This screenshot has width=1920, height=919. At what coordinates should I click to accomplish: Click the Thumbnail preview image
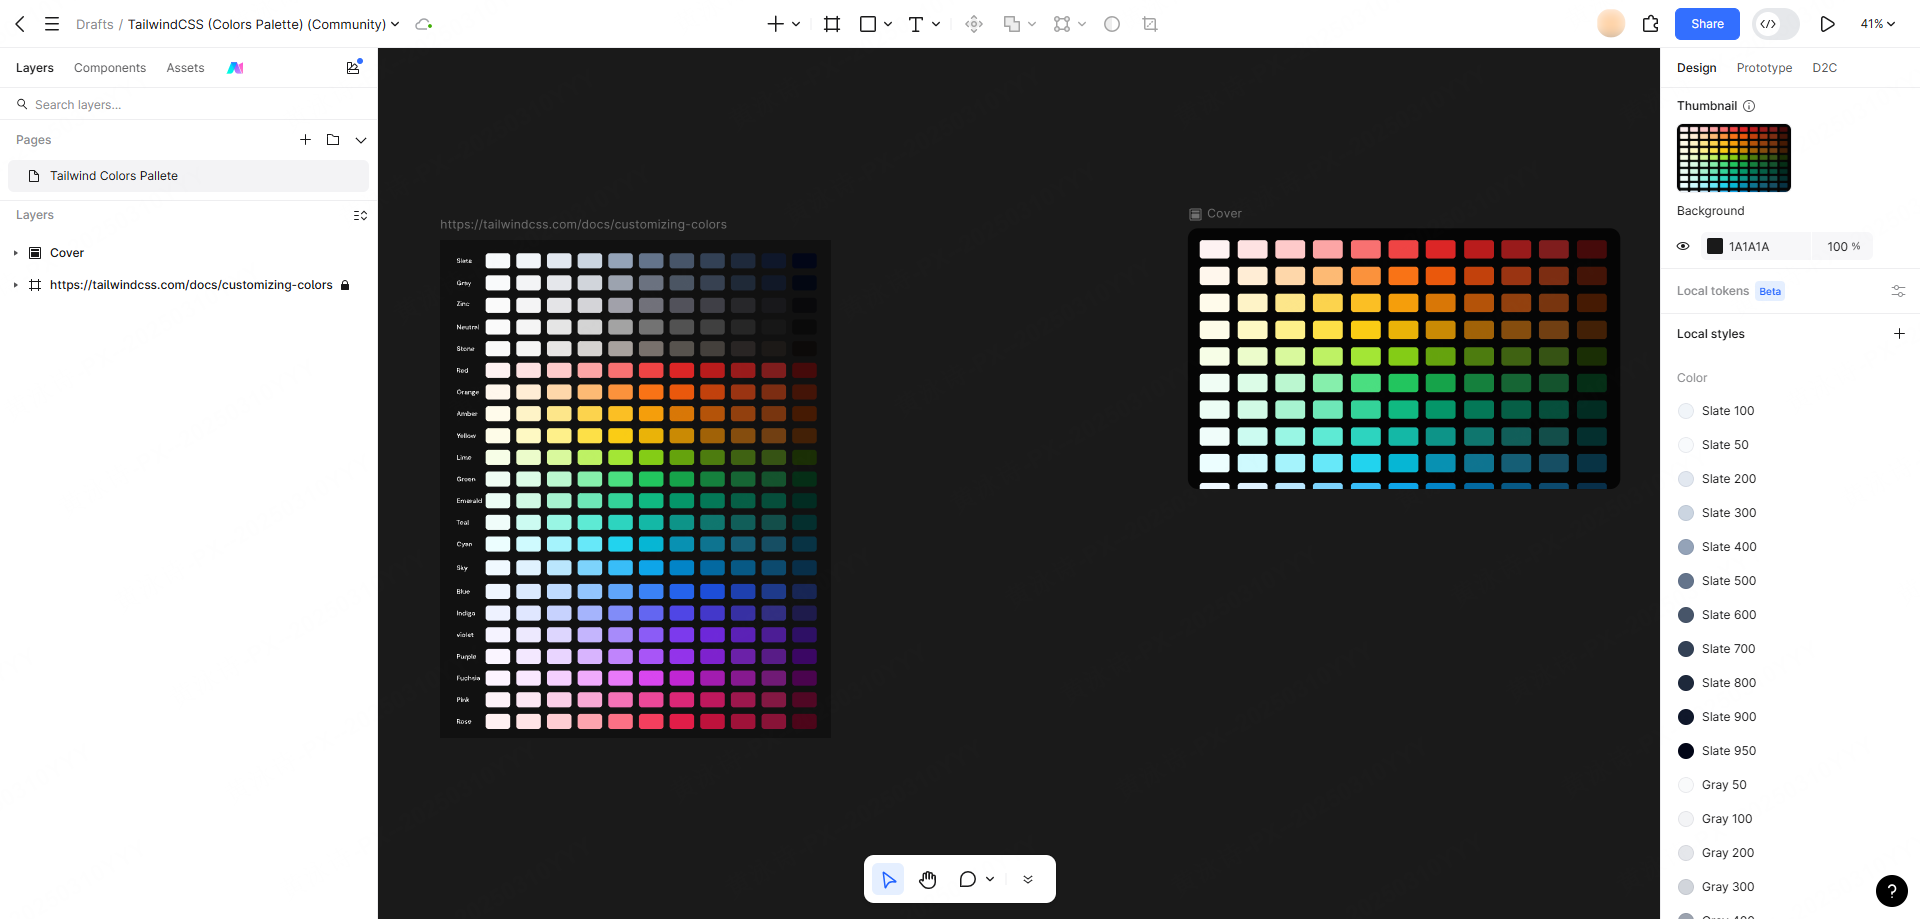[1734, 158]
